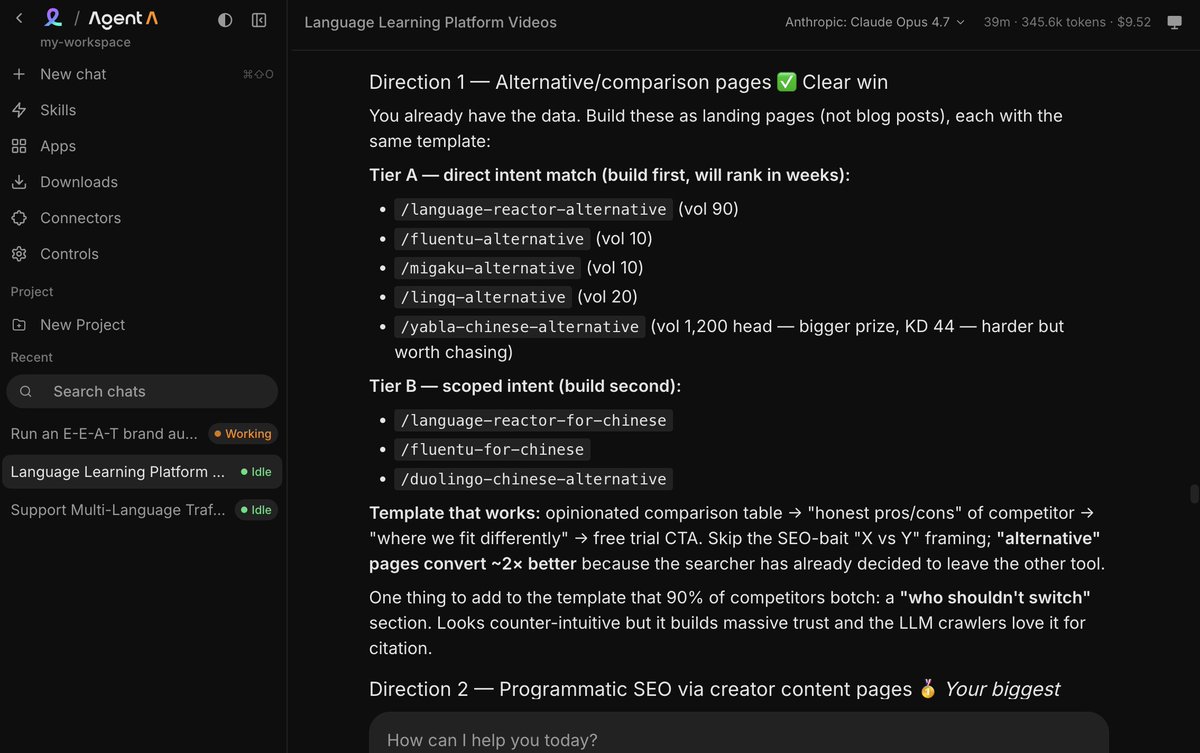Click the /lingq-alternative code snippet
The height and width of the screenshot is (753, 1200).
pyautogui.click(x=483, y=297)
